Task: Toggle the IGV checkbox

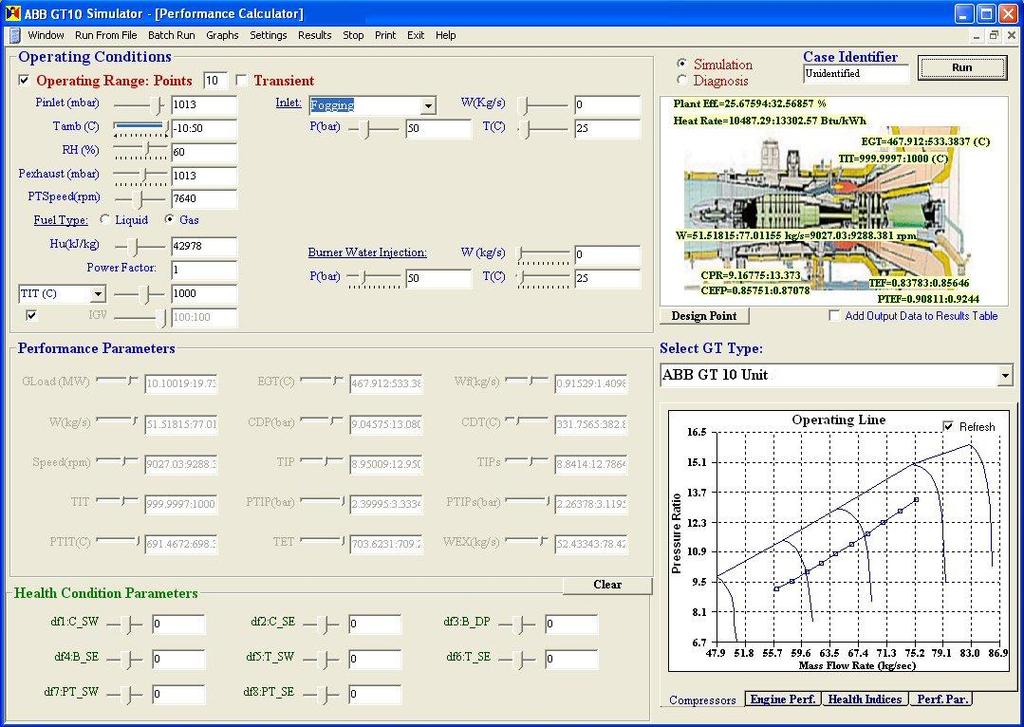Action: click(31, 315)
